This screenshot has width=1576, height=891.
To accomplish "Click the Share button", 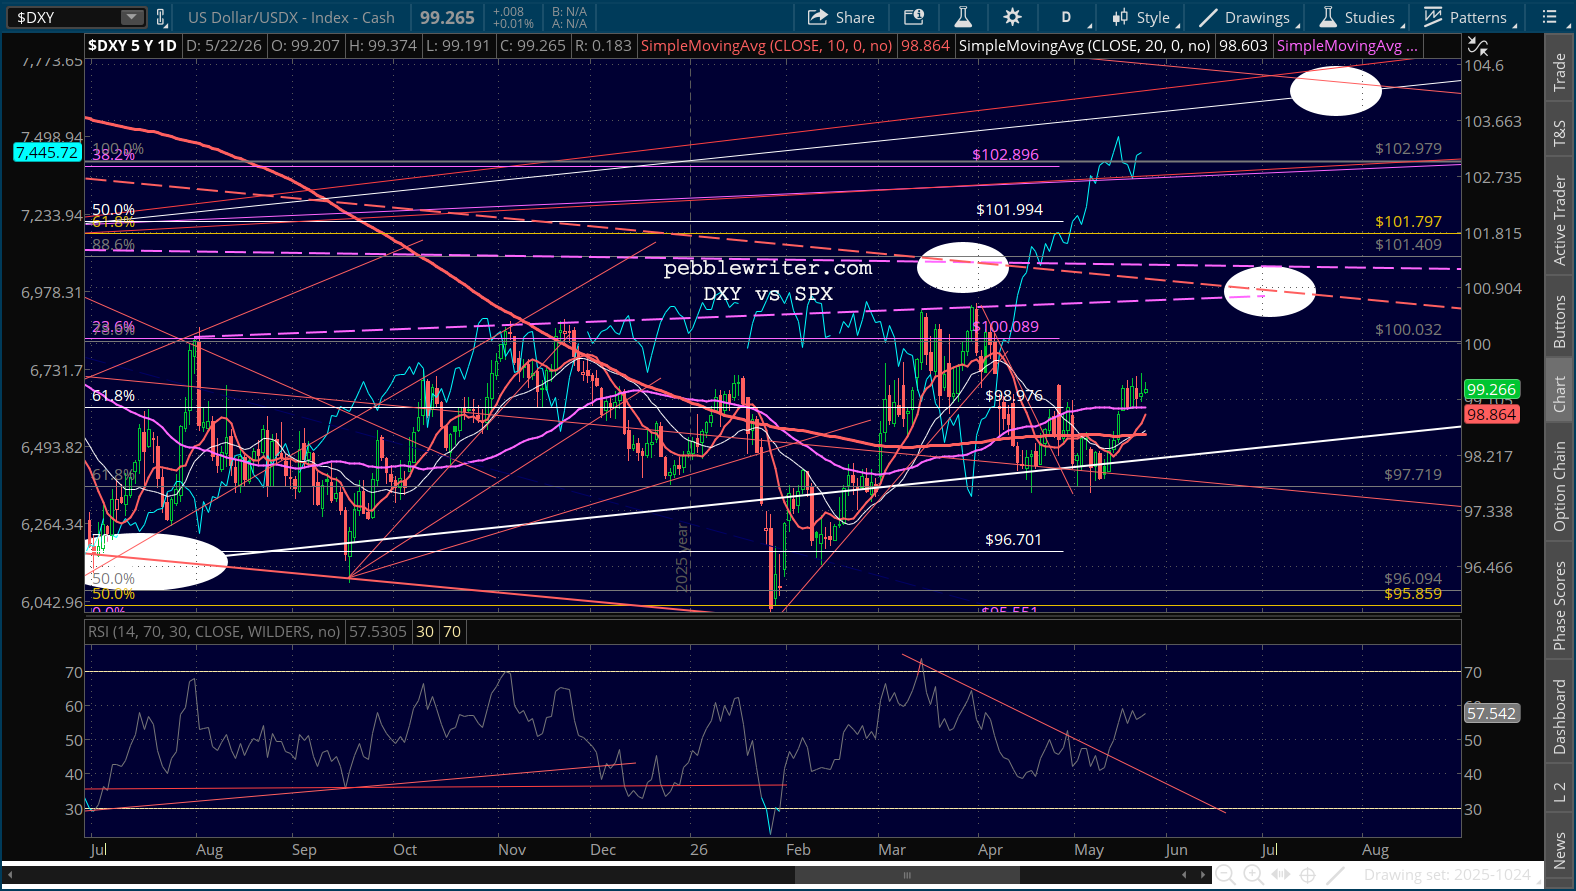I will 841,17.
